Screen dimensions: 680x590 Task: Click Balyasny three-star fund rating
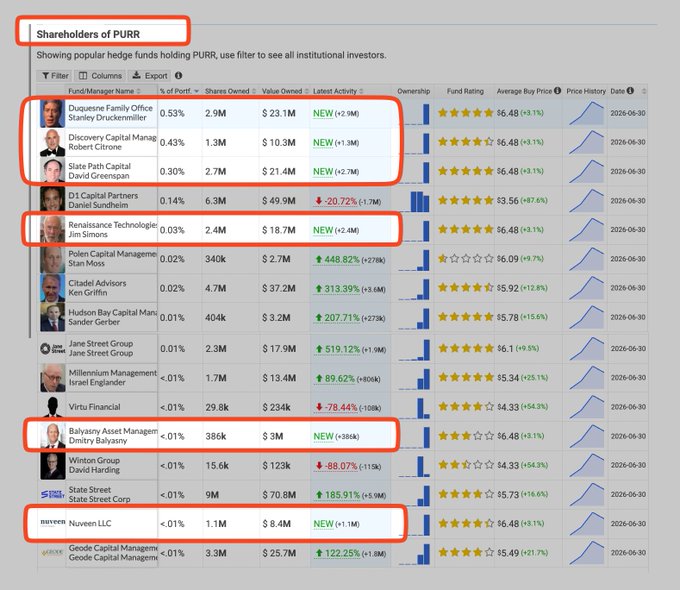pos(466,436)
